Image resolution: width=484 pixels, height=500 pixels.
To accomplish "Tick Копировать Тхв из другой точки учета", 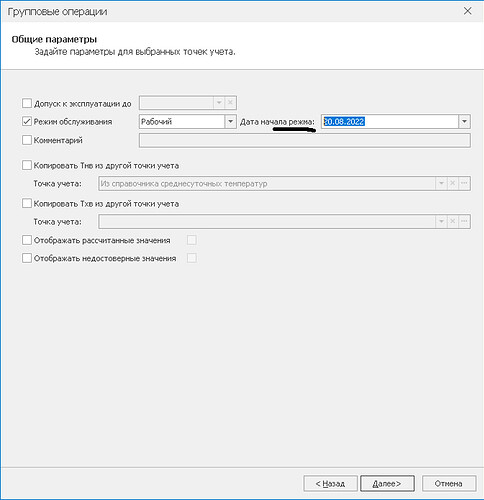I will point(27,203).
